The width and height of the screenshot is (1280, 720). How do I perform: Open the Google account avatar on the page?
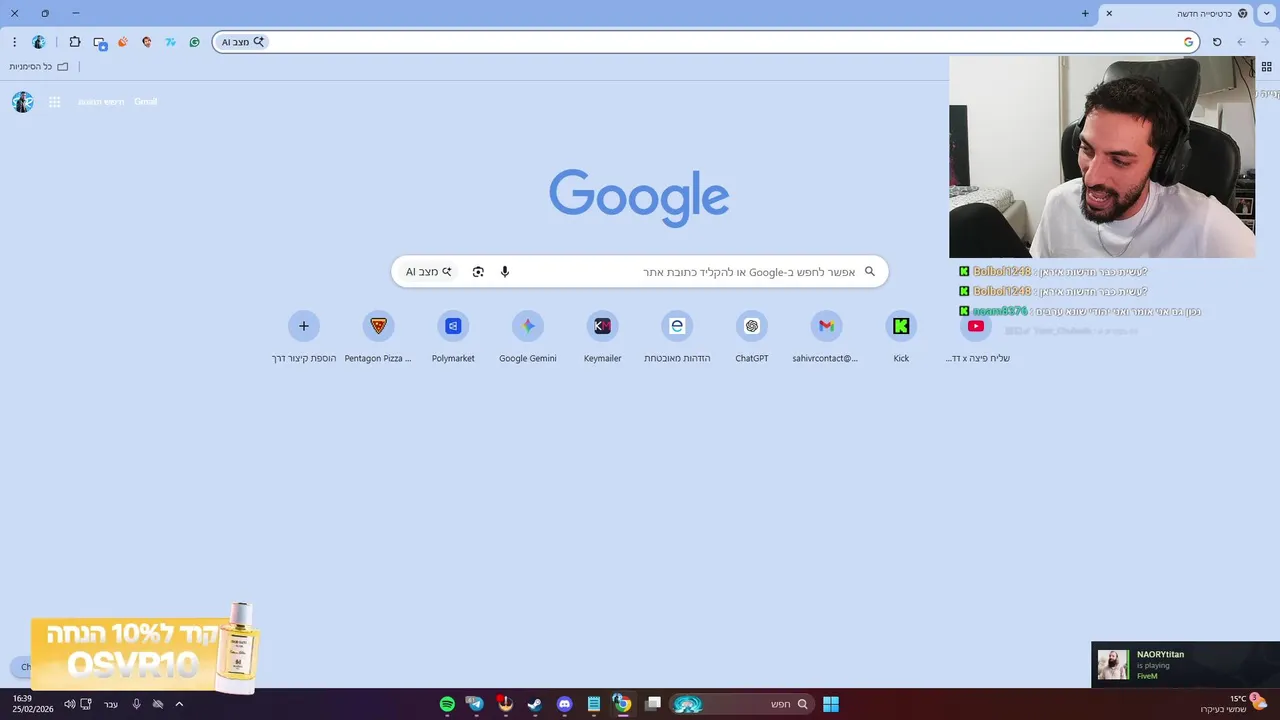point(23,102)
